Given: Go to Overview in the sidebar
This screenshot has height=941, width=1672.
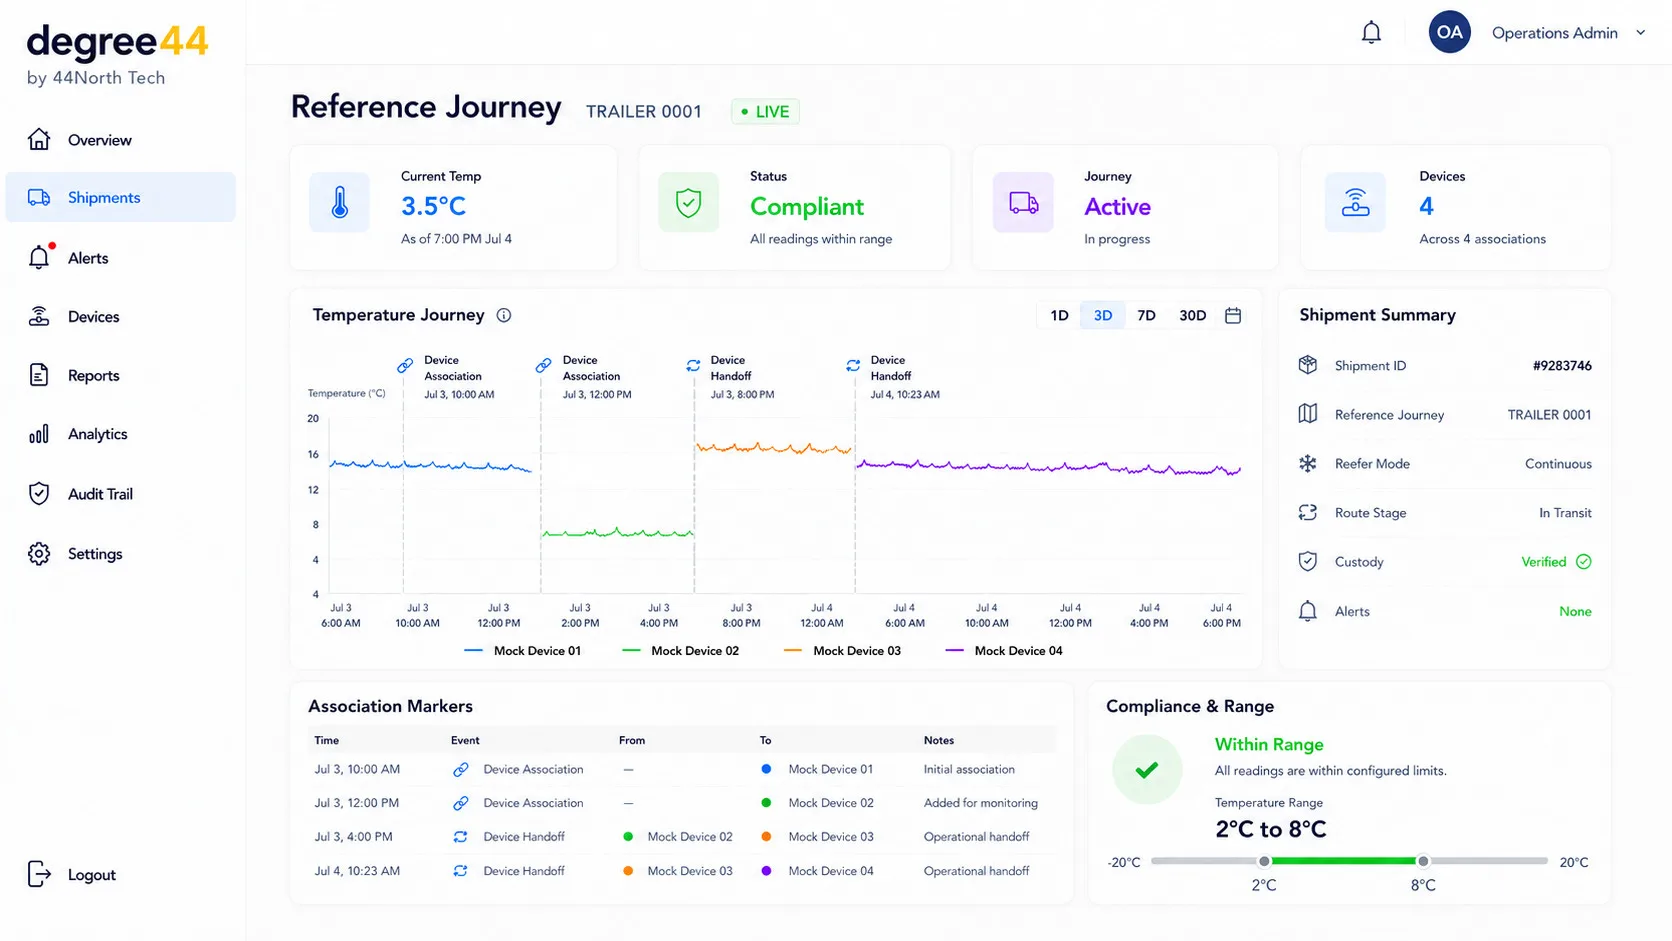Looking at the screenshot, I should 121,140.
